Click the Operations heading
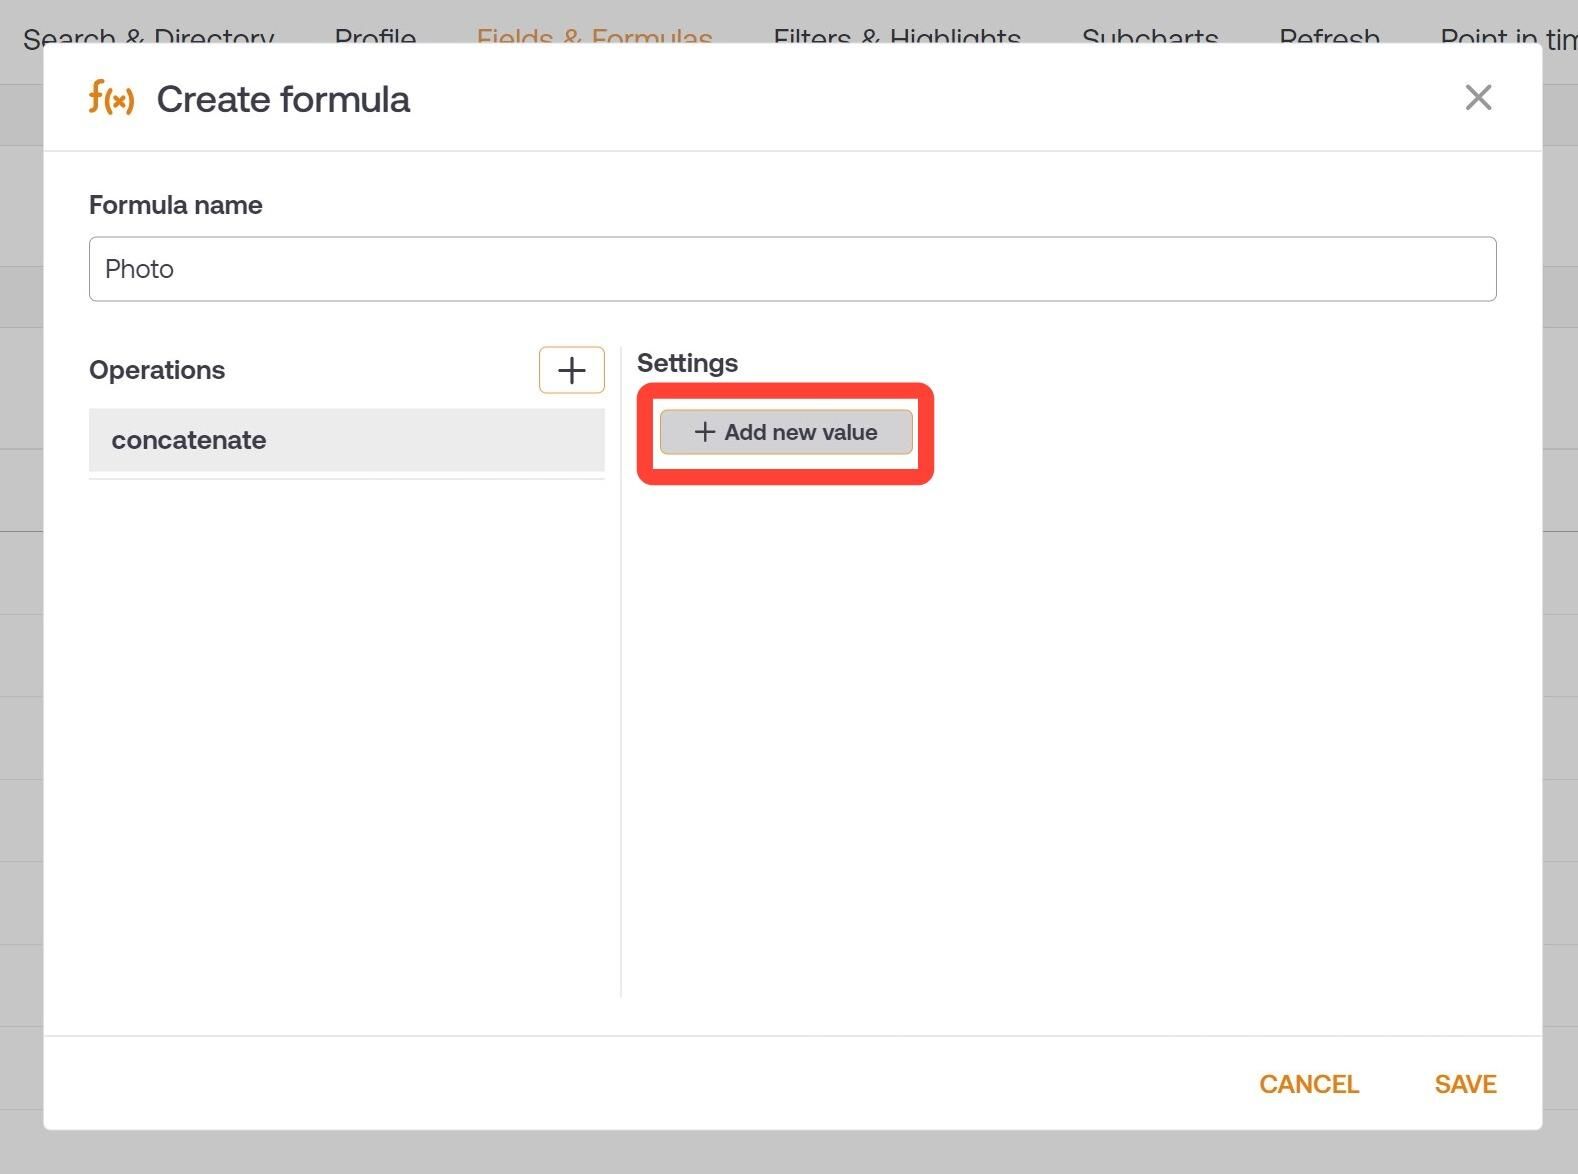Viewport: 1578px width, 1174px height. click(157, 370)
